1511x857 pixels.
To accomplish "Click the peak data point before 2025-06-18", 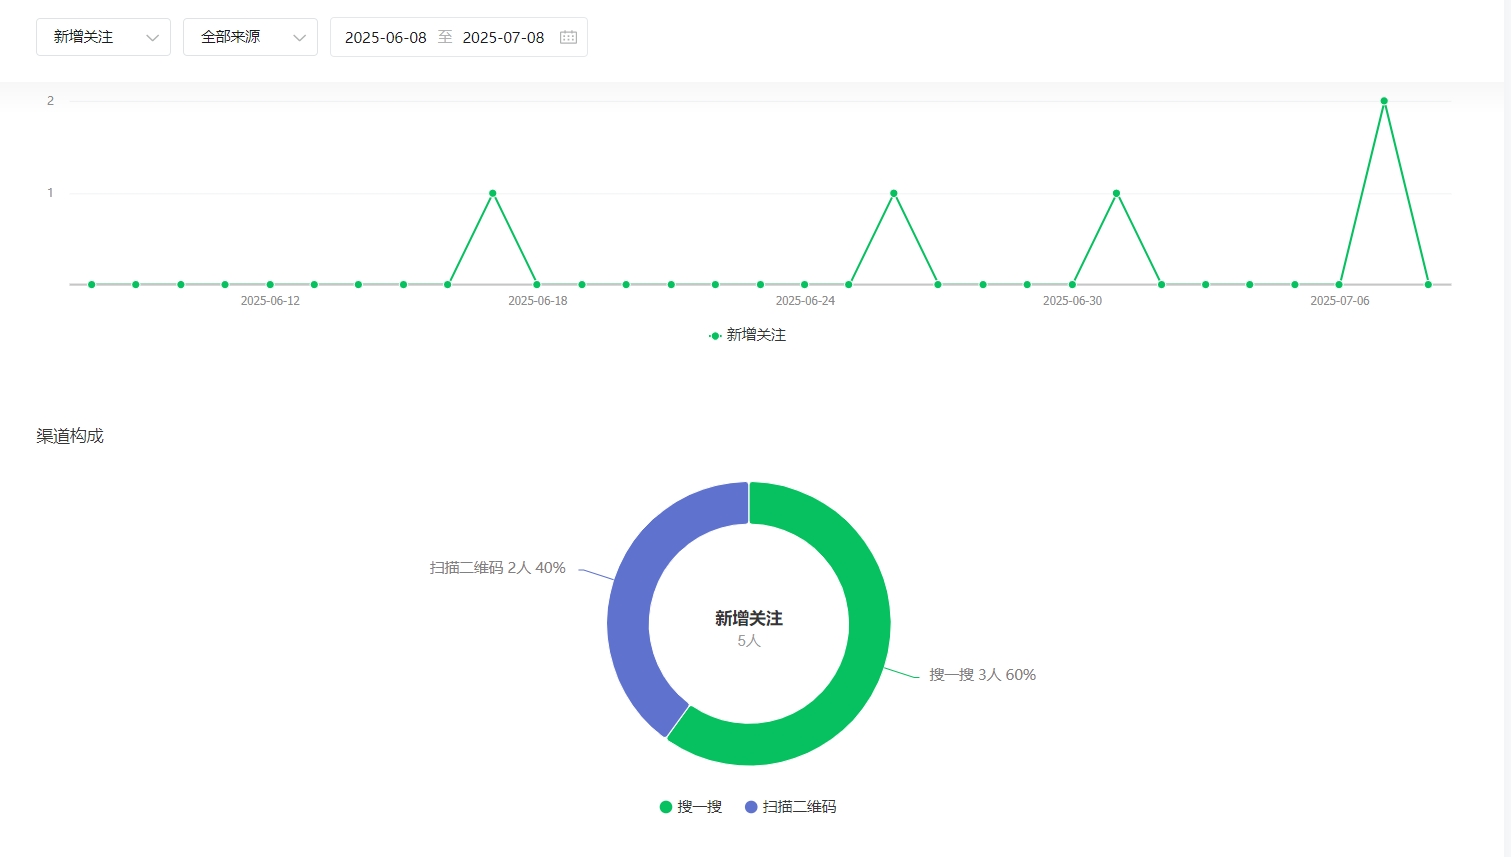I will [x=492, y=193].
